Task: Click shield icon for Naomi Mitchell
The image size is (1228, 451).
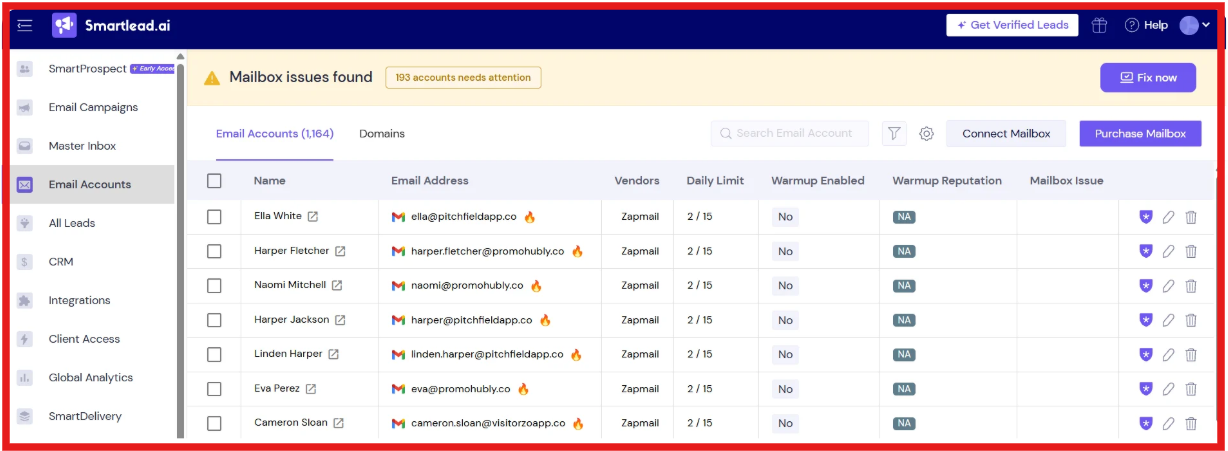Action: pos(1146,286)
